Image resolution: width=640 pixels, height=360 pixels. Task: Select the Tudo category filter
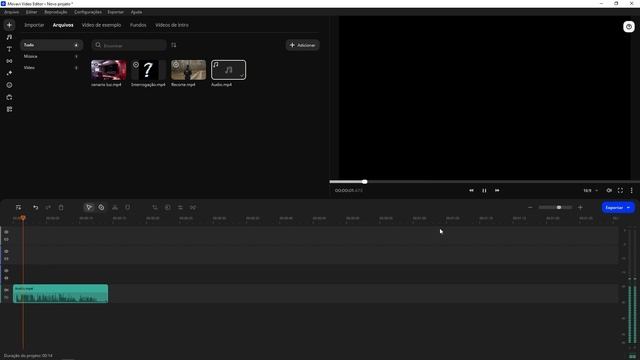coord(51,45)
